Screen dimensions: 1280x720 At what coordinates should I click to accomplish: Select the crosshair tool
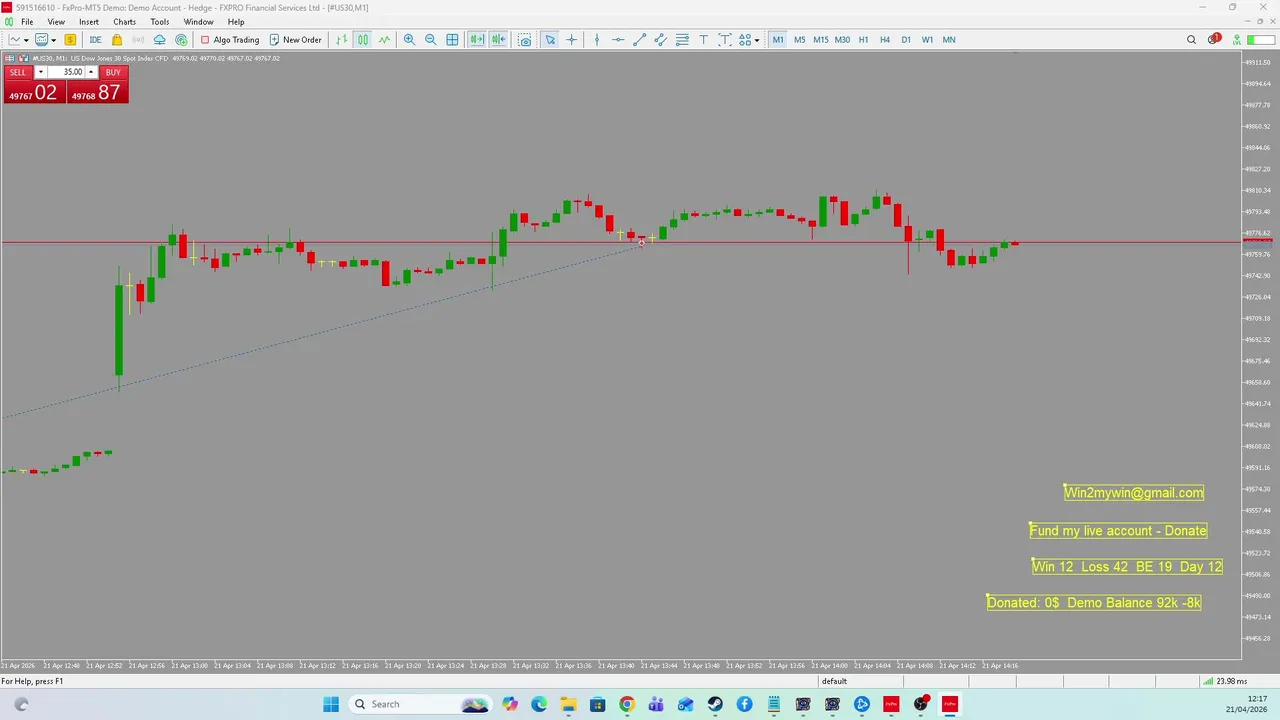[x=572, y=40]
